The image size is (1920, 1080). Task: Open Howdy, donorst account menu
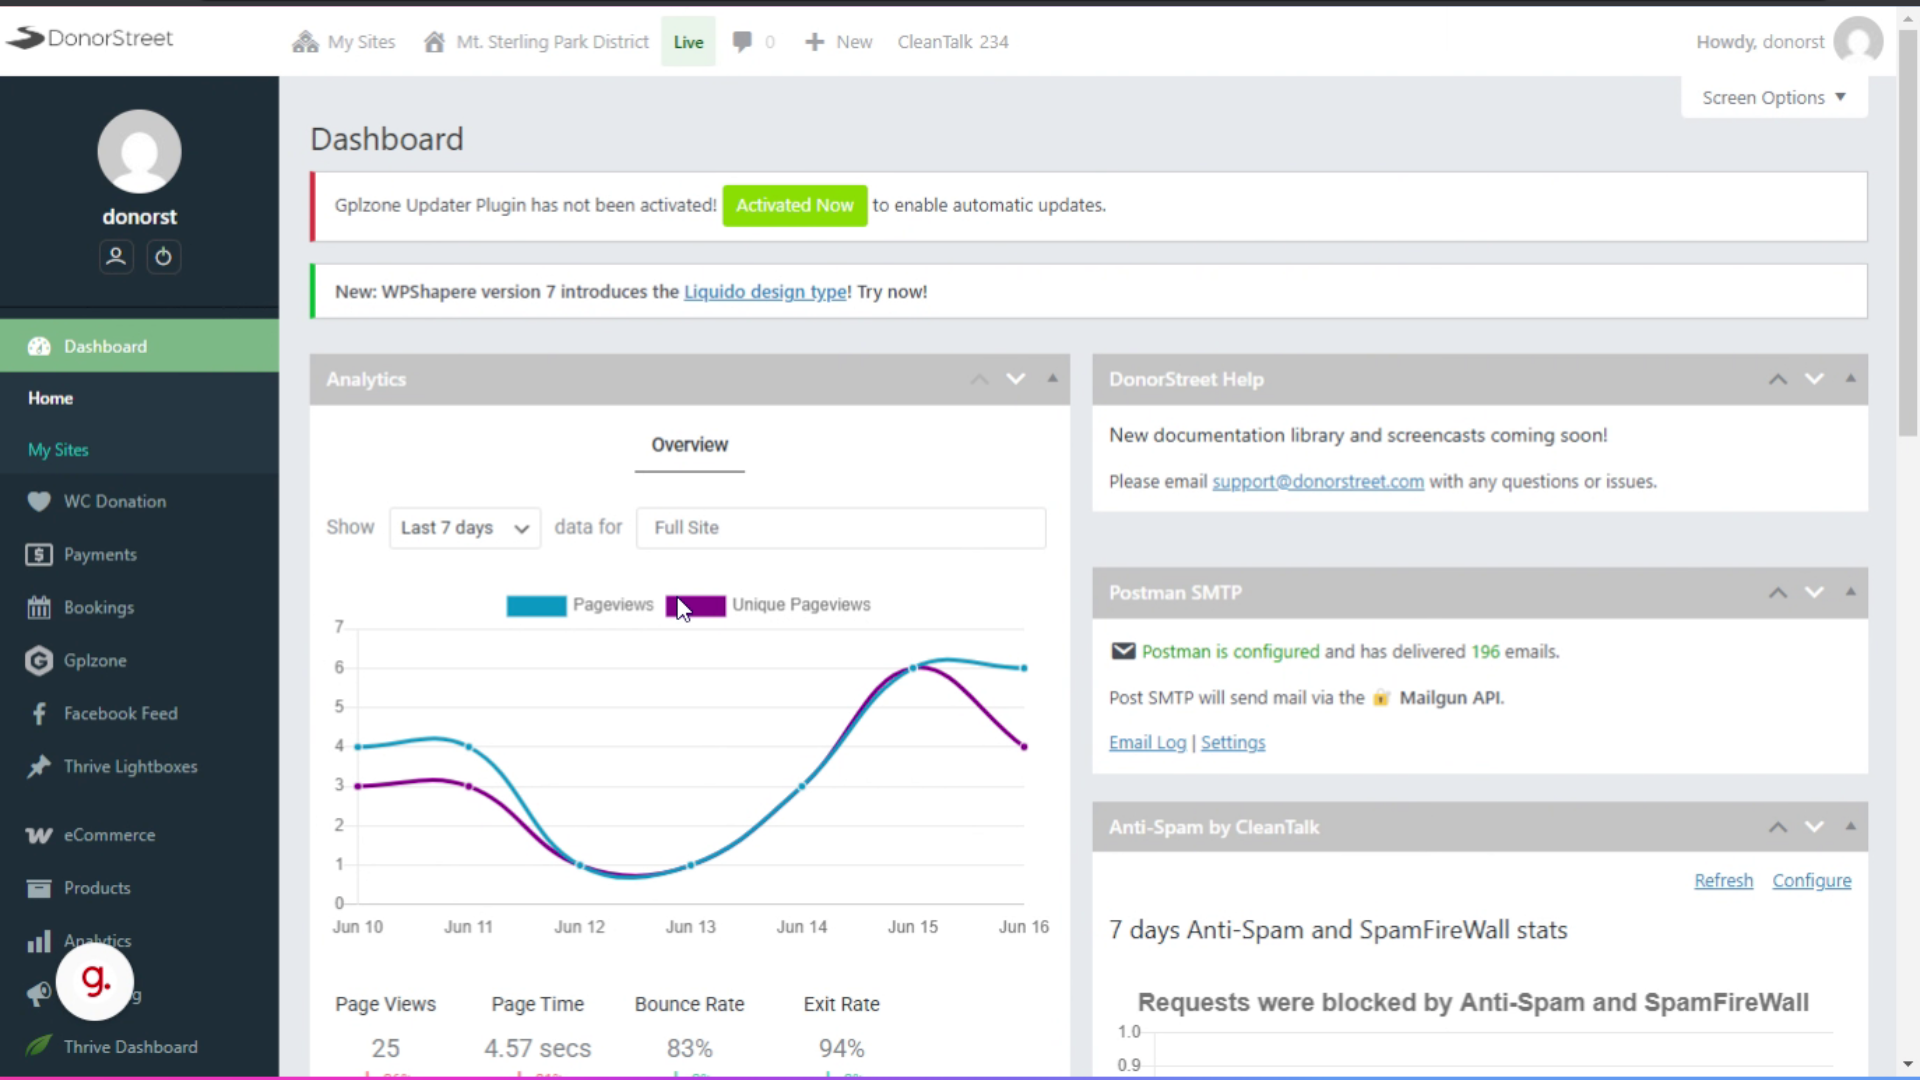[x=1760, y=42]
